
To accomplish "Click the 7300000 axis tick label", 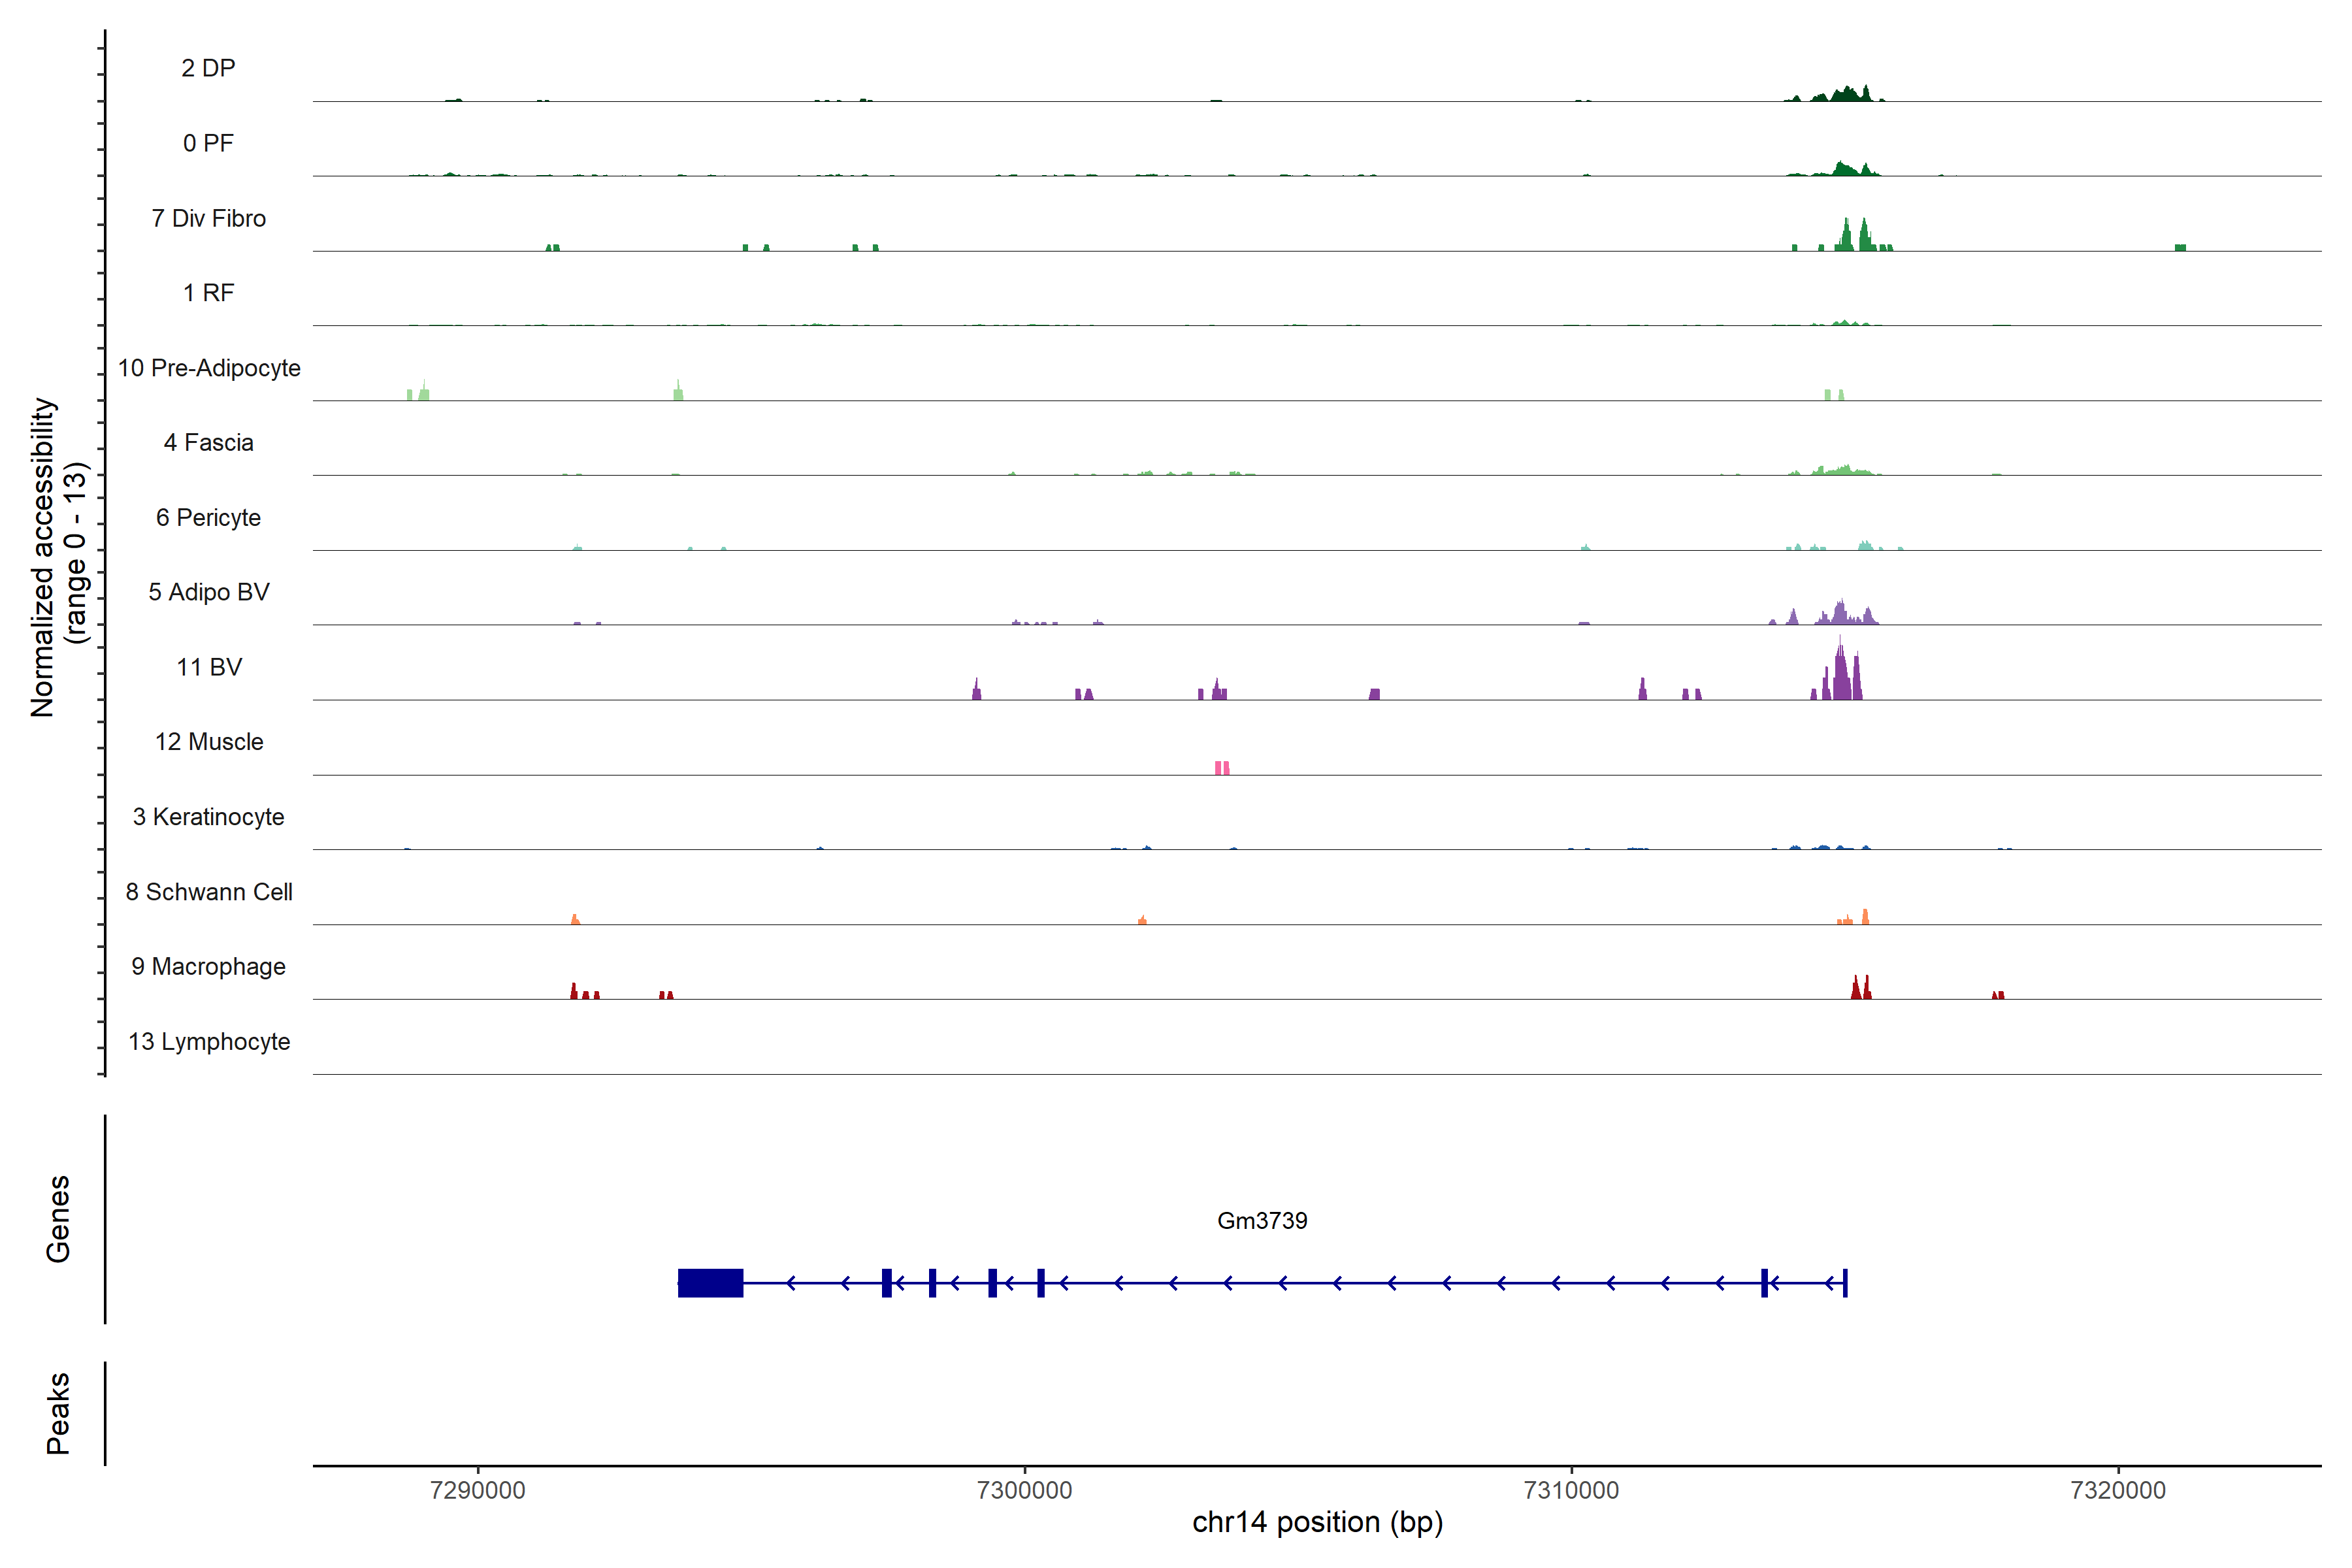I will tap(1024, 1490).
